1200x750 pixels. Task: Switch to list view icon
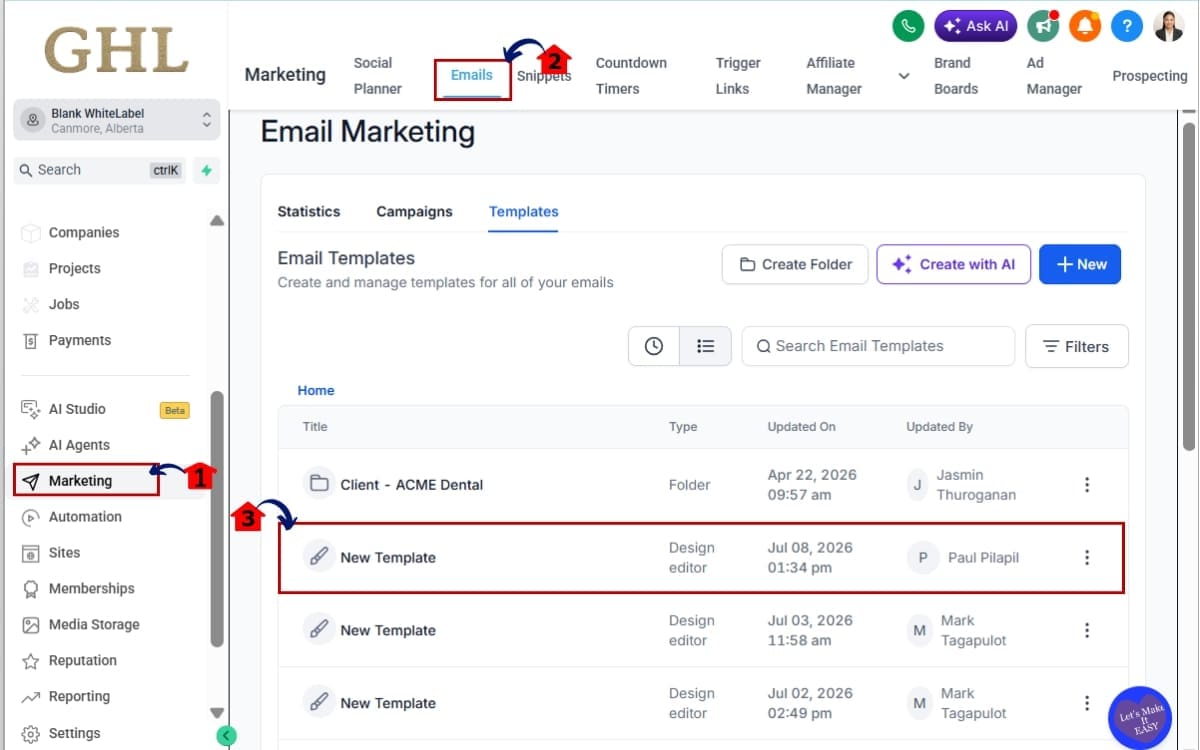[706, 346]
